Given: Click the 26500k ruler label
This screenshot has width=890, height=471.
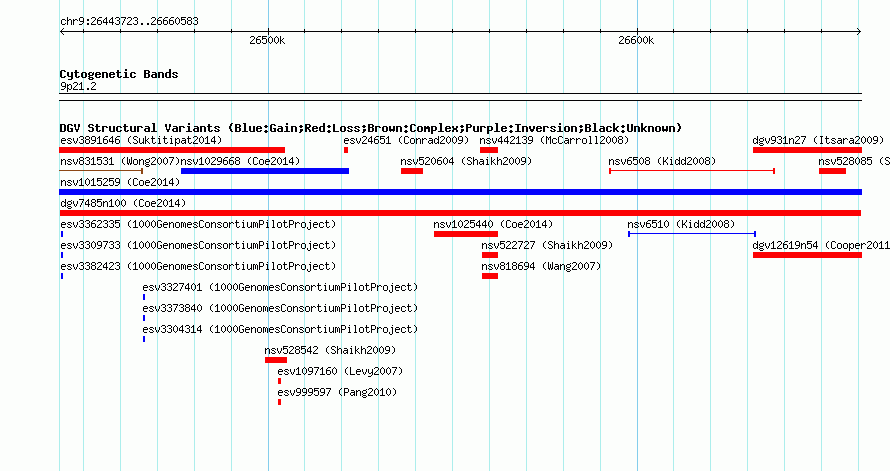Looking at the screenshot, I should click(x=267, y=40).
